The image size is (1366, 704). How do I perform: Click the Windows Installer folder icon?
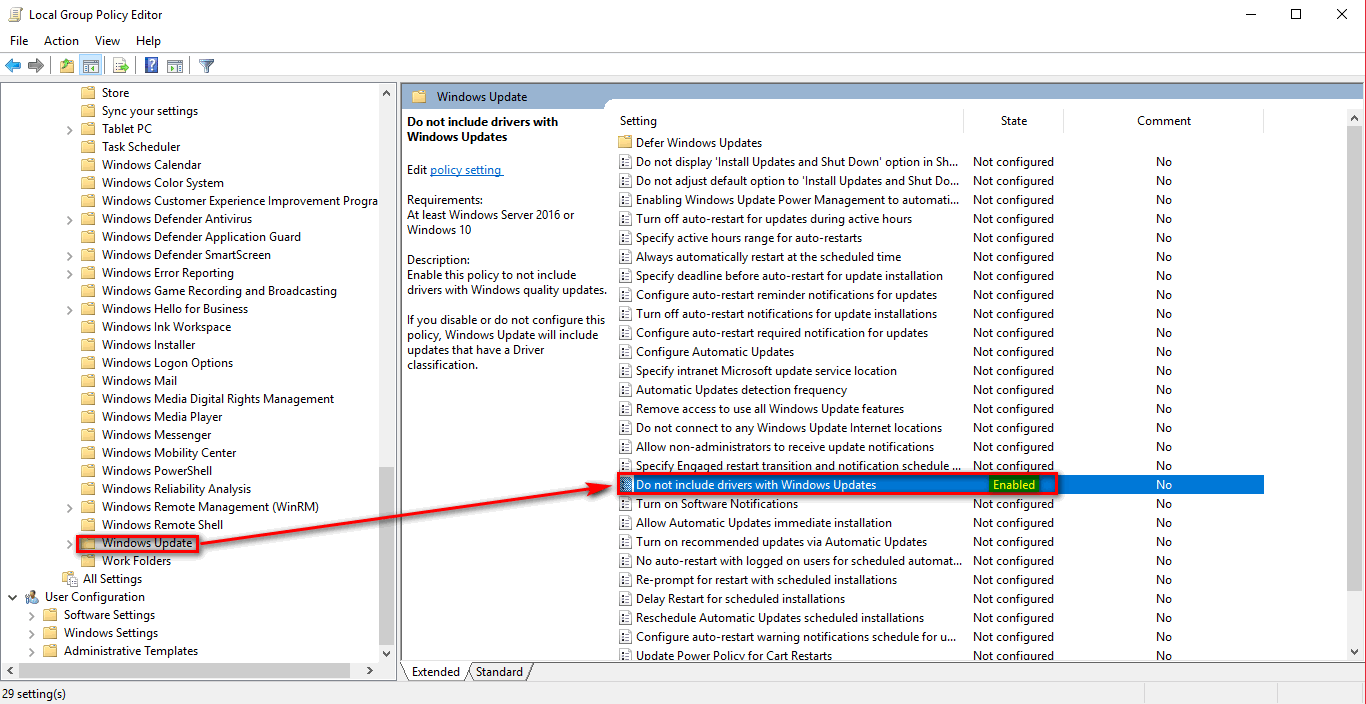point(88,345)
